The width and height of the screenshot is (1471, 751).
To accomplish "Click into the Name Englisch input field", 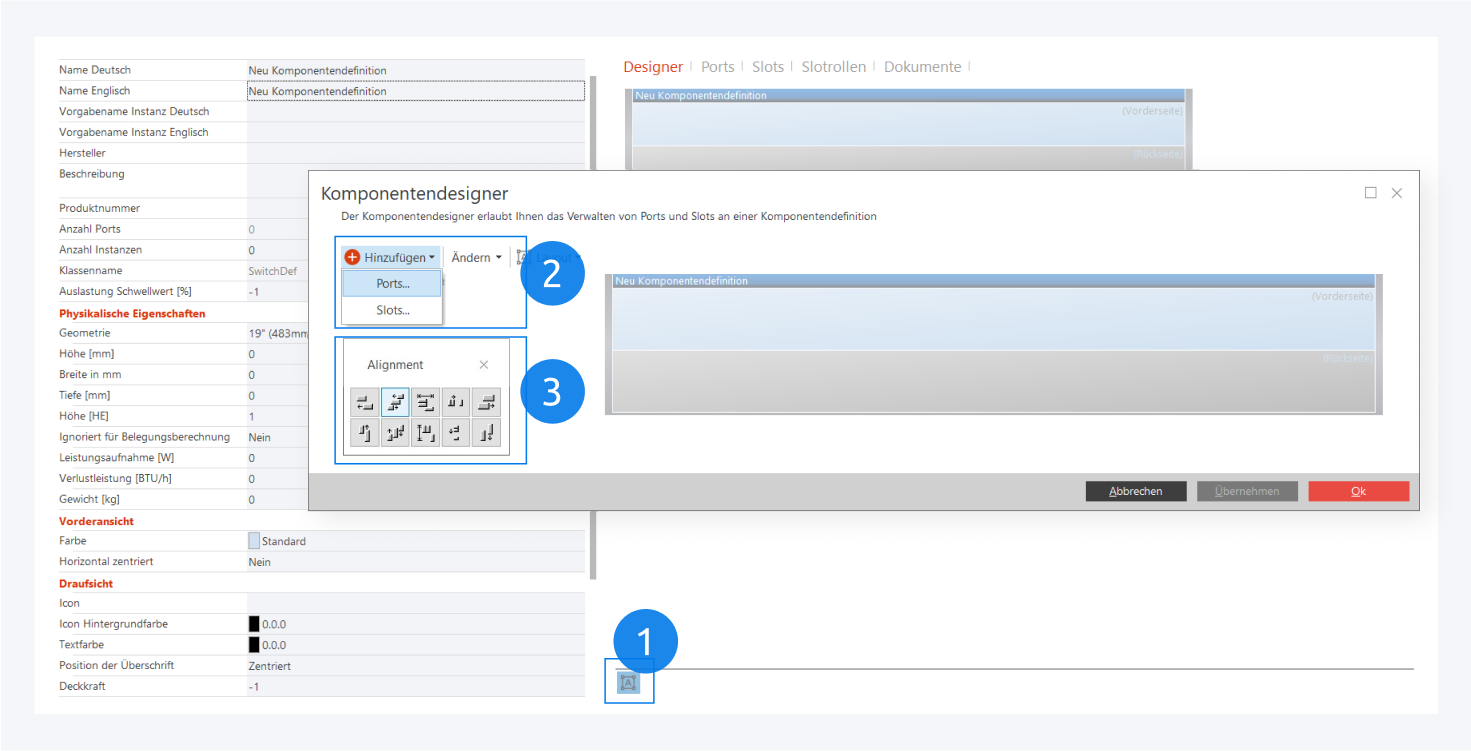I will [414, 91].
